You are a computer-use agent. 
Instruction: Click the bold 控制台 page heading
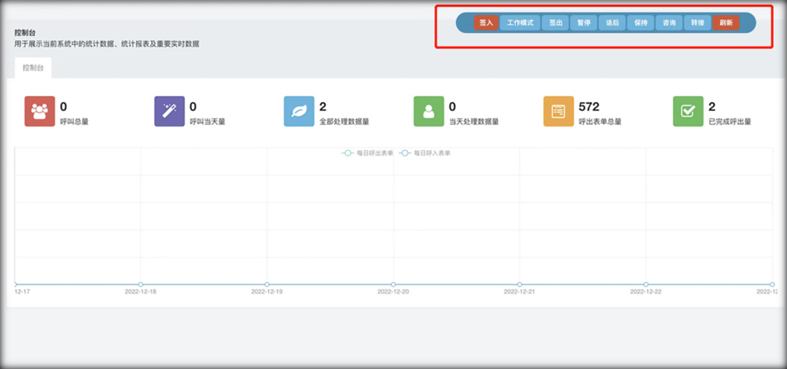click(24, 33)
